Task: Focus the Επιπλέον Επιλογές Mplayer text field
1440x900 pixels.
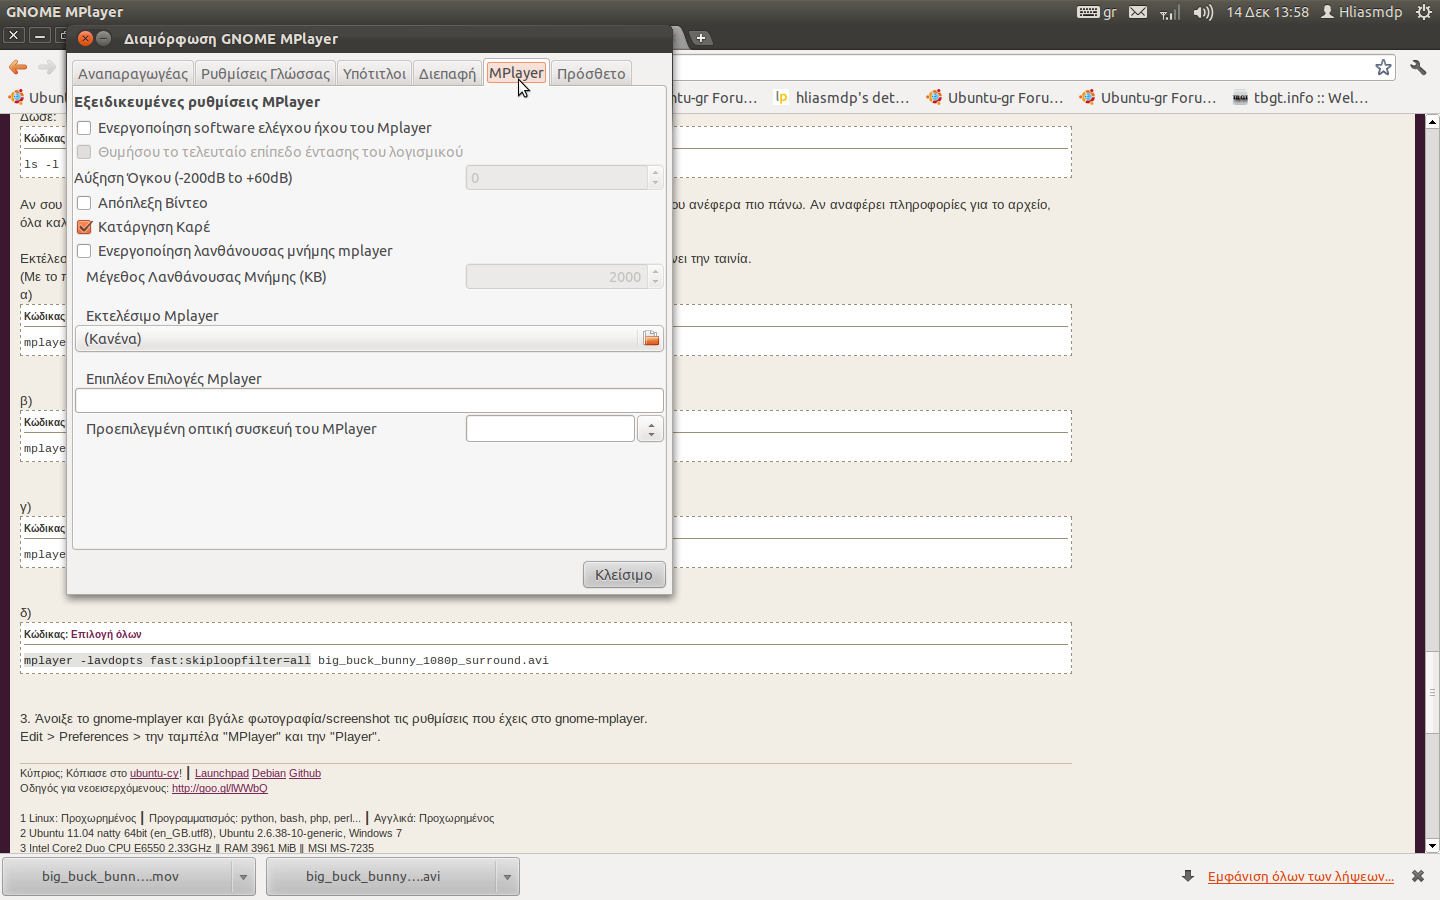Action: point(369,400)
